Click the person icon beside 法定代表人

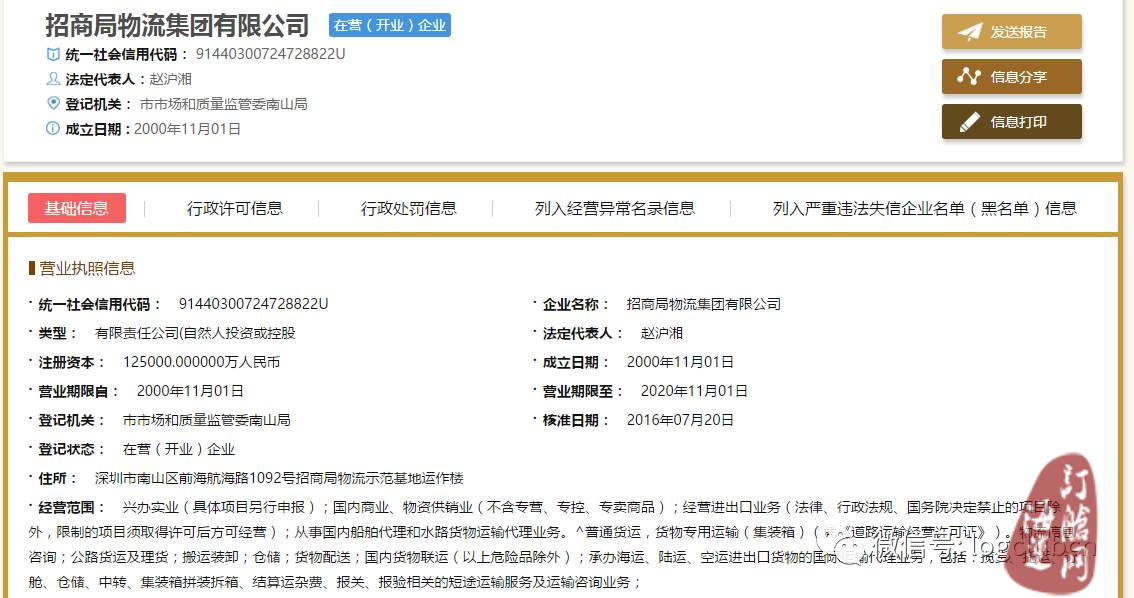53,79
